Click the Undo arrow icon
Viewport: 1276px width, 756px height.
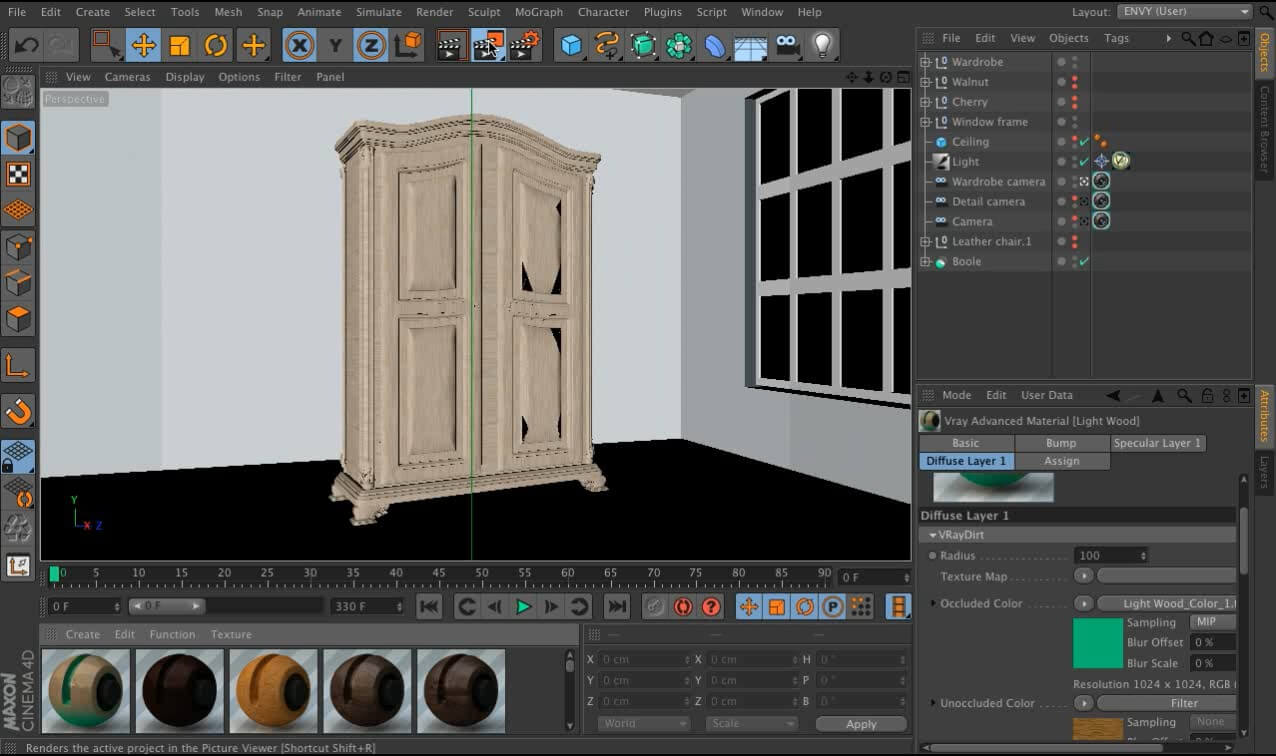click(x=27, y=46)
